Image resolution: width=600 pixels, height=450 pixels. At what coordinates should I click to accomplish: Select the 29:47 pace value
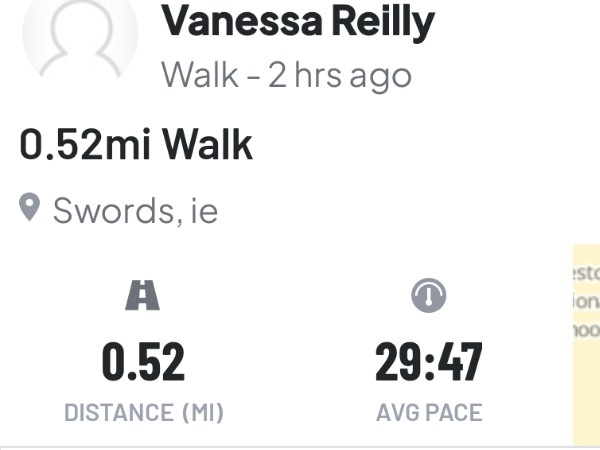428,361
